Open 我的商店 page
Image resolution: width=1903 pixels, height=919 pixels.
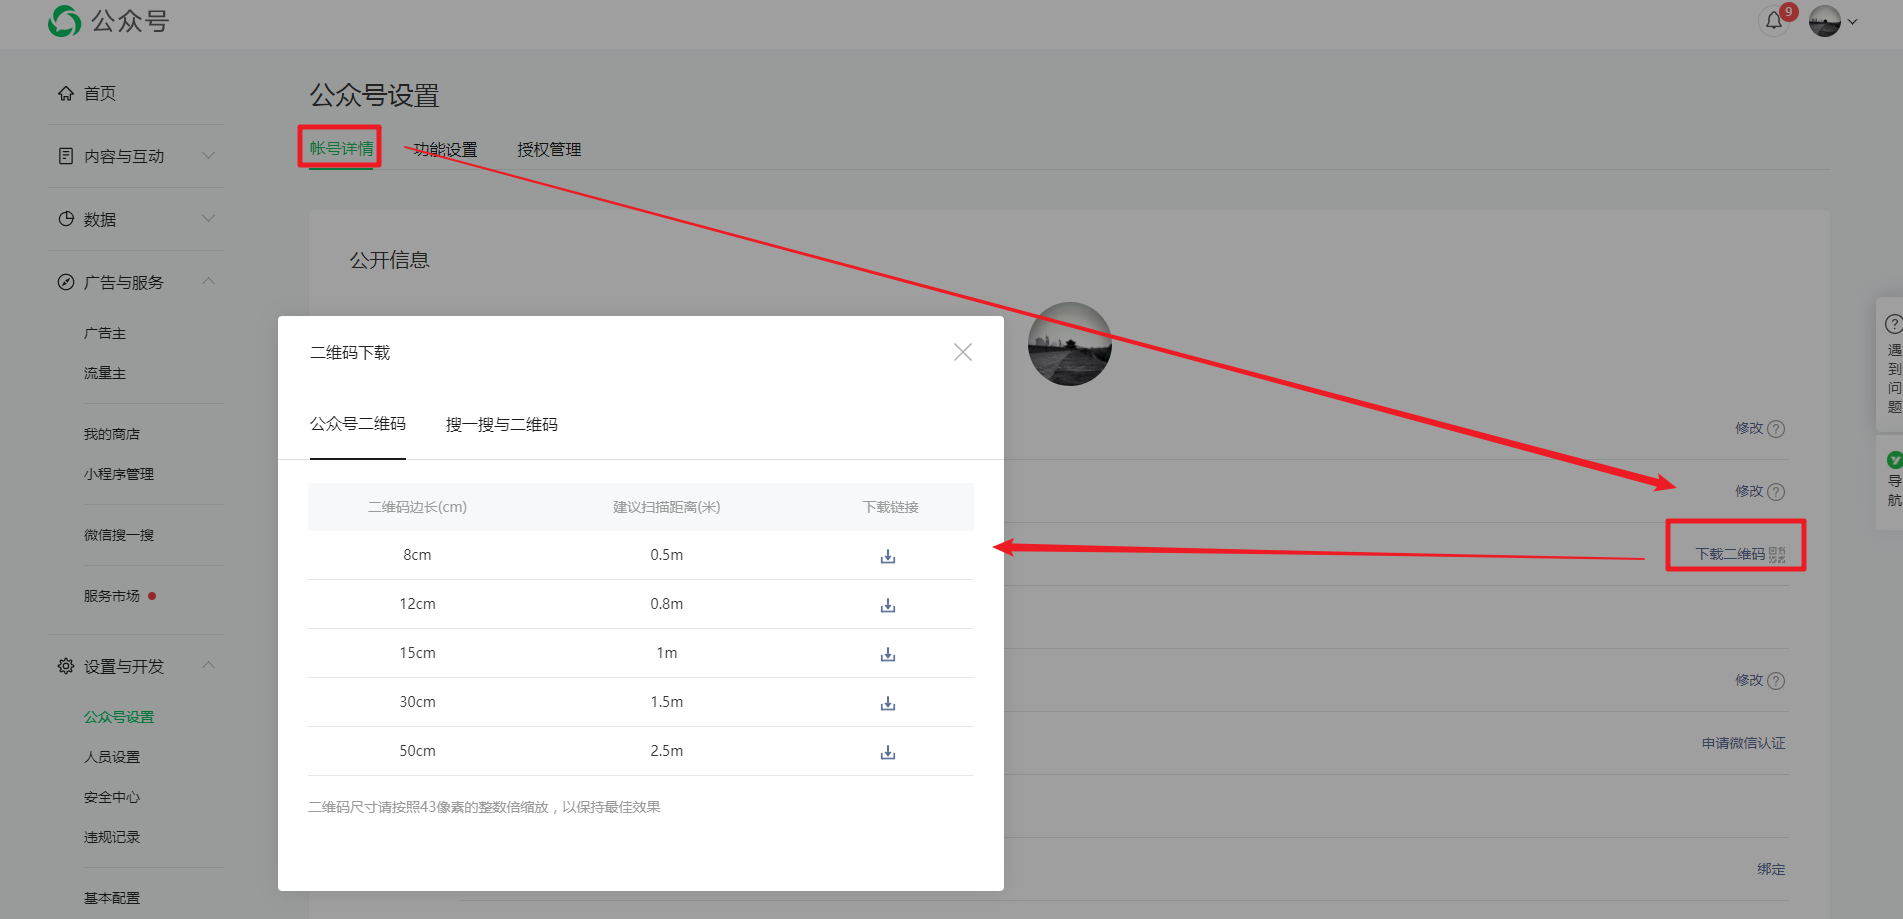112,434
